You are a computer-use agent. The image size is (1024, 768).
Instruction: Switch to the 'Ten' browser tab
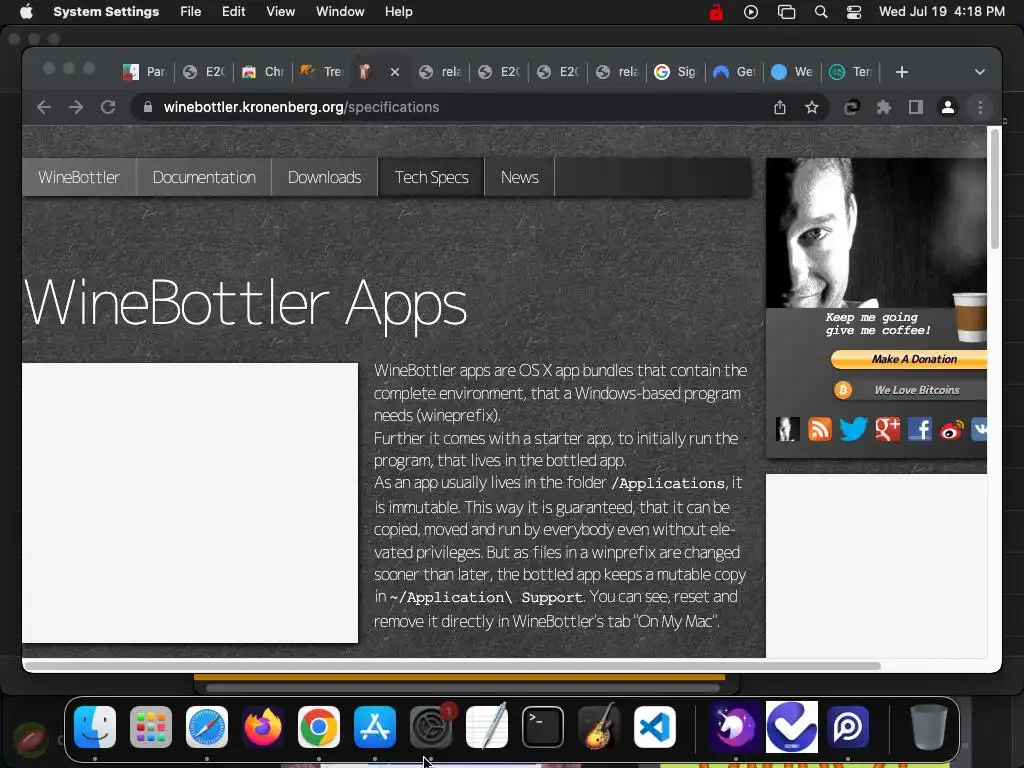851,72
